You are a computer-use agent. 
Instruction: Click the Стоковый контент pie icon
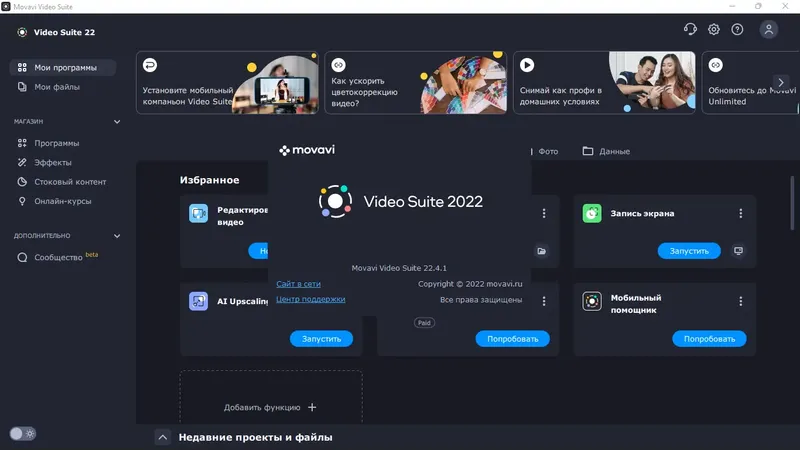[22, 182]
